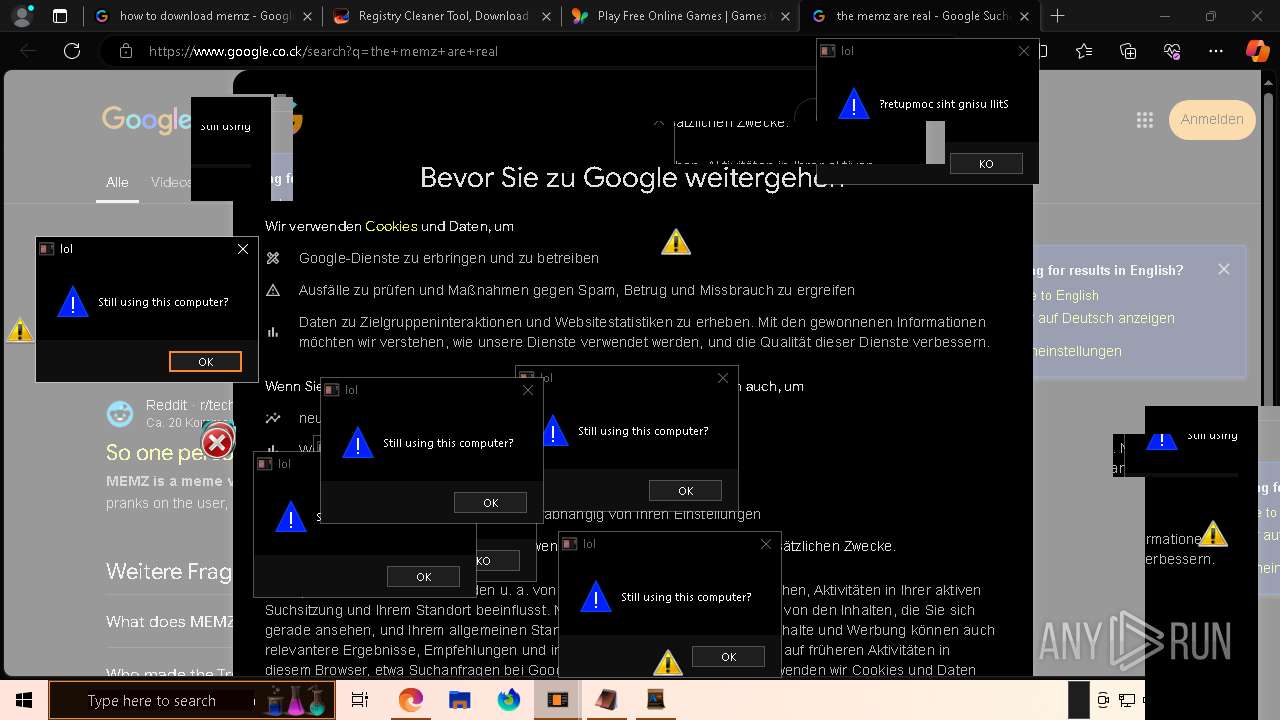
Task: Click the red error X icon
Action: pyautogui.click(x=217, y=442)
